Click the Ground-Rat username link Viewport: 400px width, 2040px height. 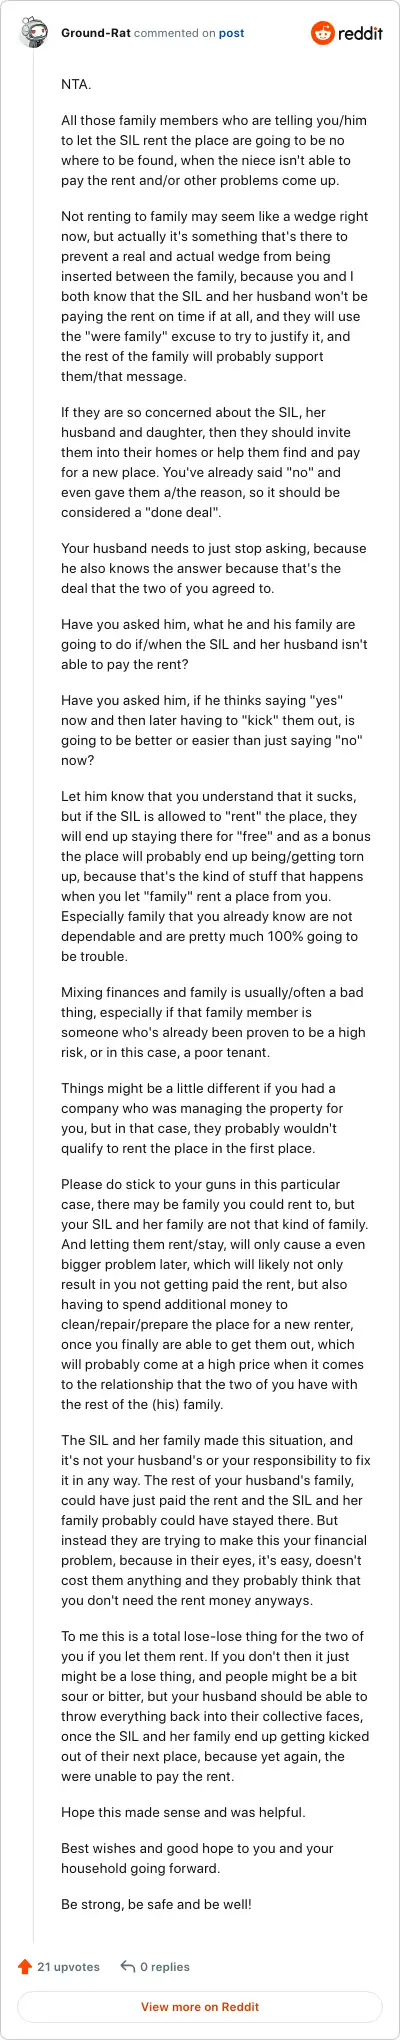tap(95, 33)
